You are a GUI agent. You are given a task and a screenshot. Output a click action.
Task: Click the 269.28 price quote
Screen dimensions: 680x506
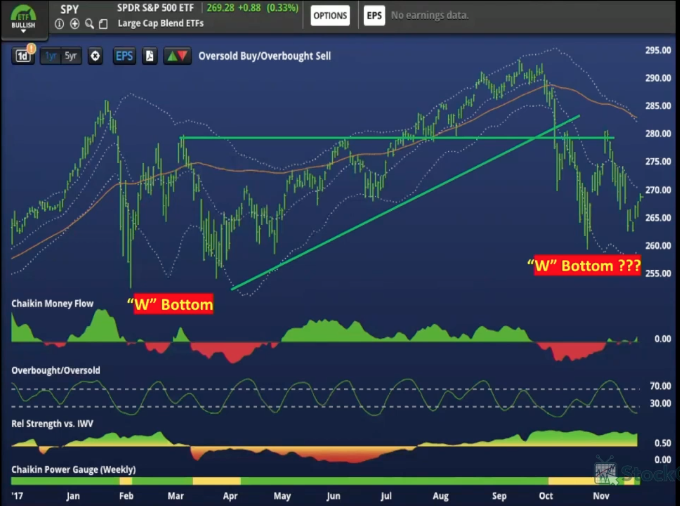(220, 8)
